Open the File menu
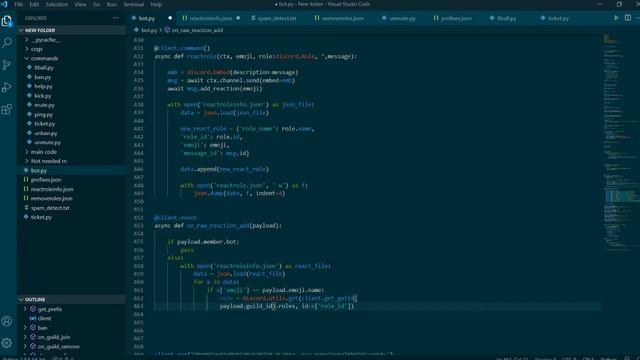 [19, 4]
